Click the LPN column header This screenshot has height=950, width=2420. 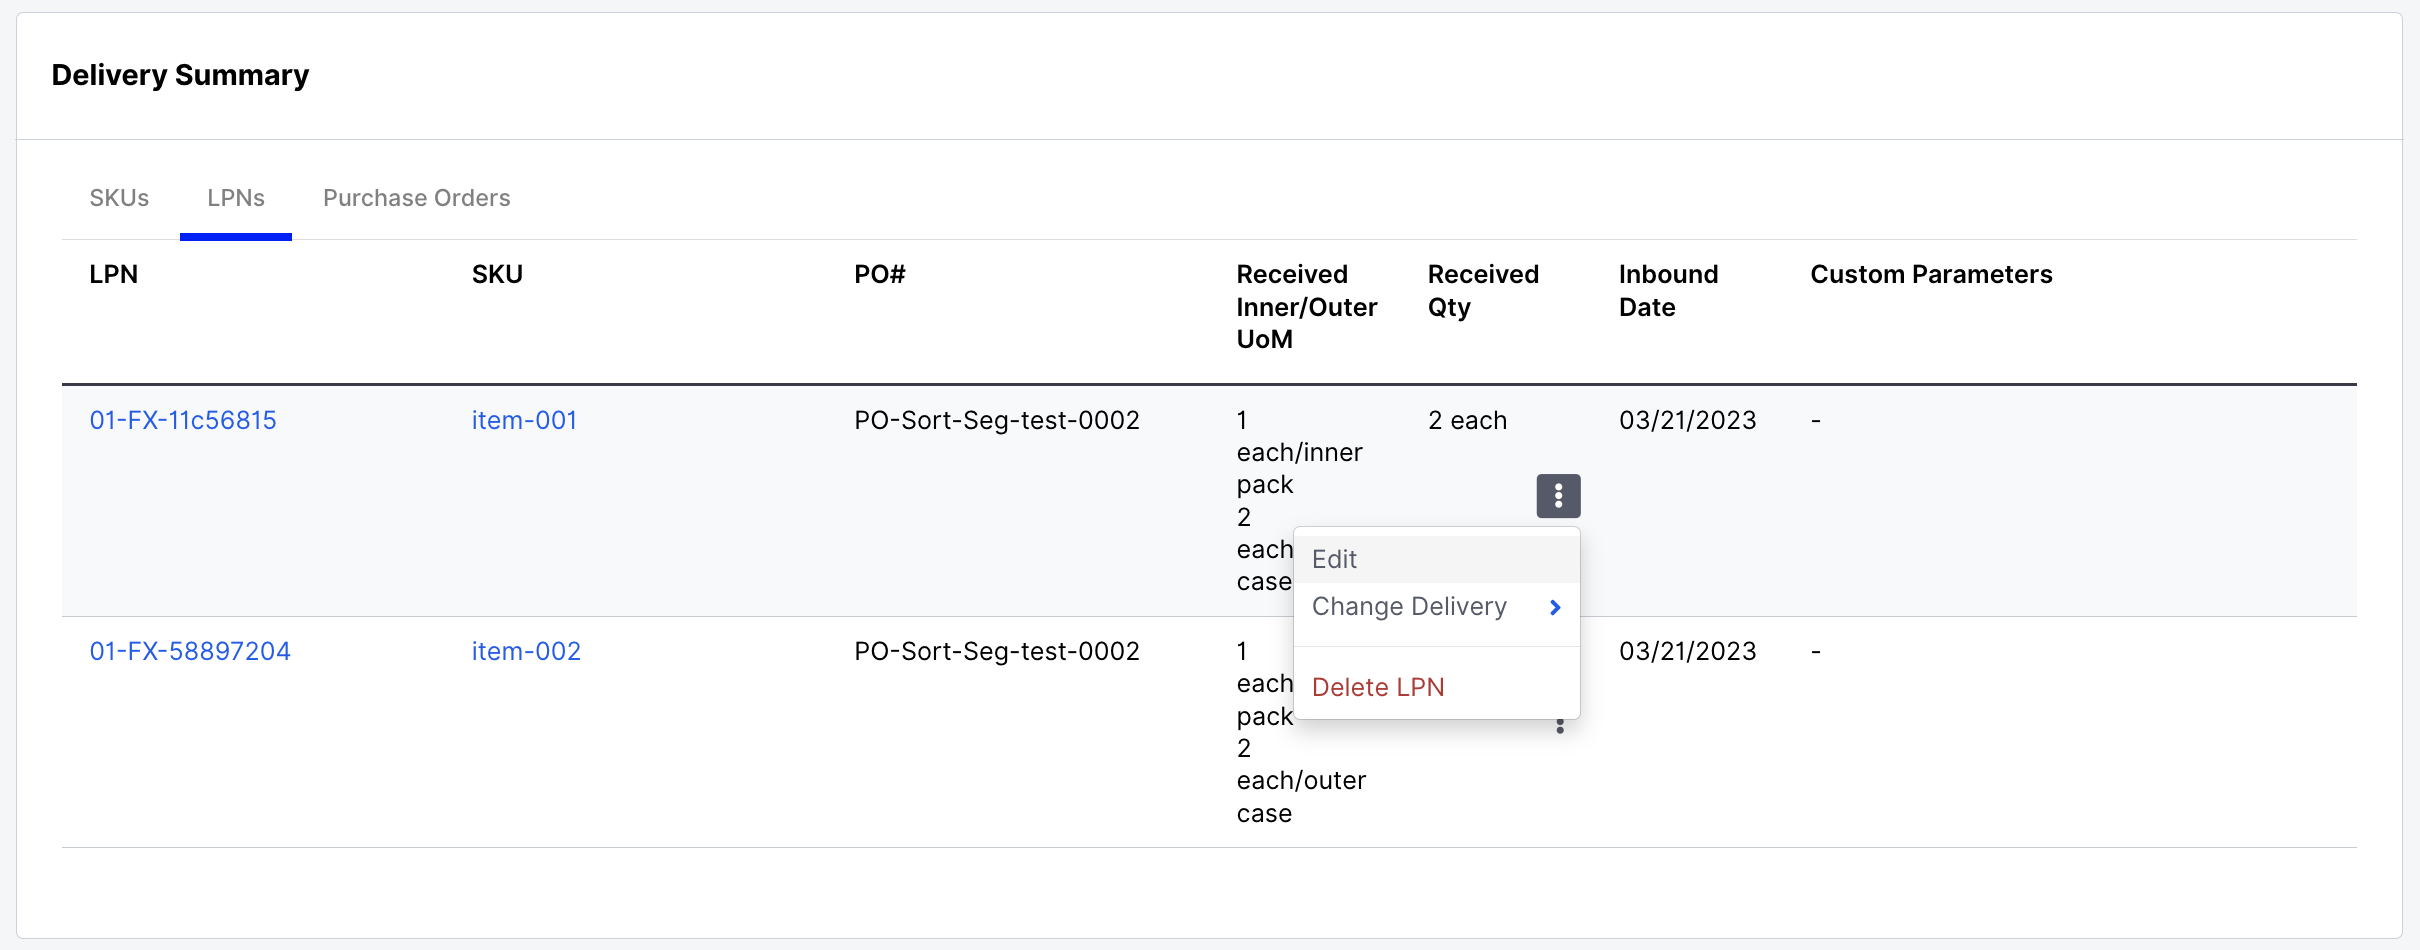coord(114,274)
